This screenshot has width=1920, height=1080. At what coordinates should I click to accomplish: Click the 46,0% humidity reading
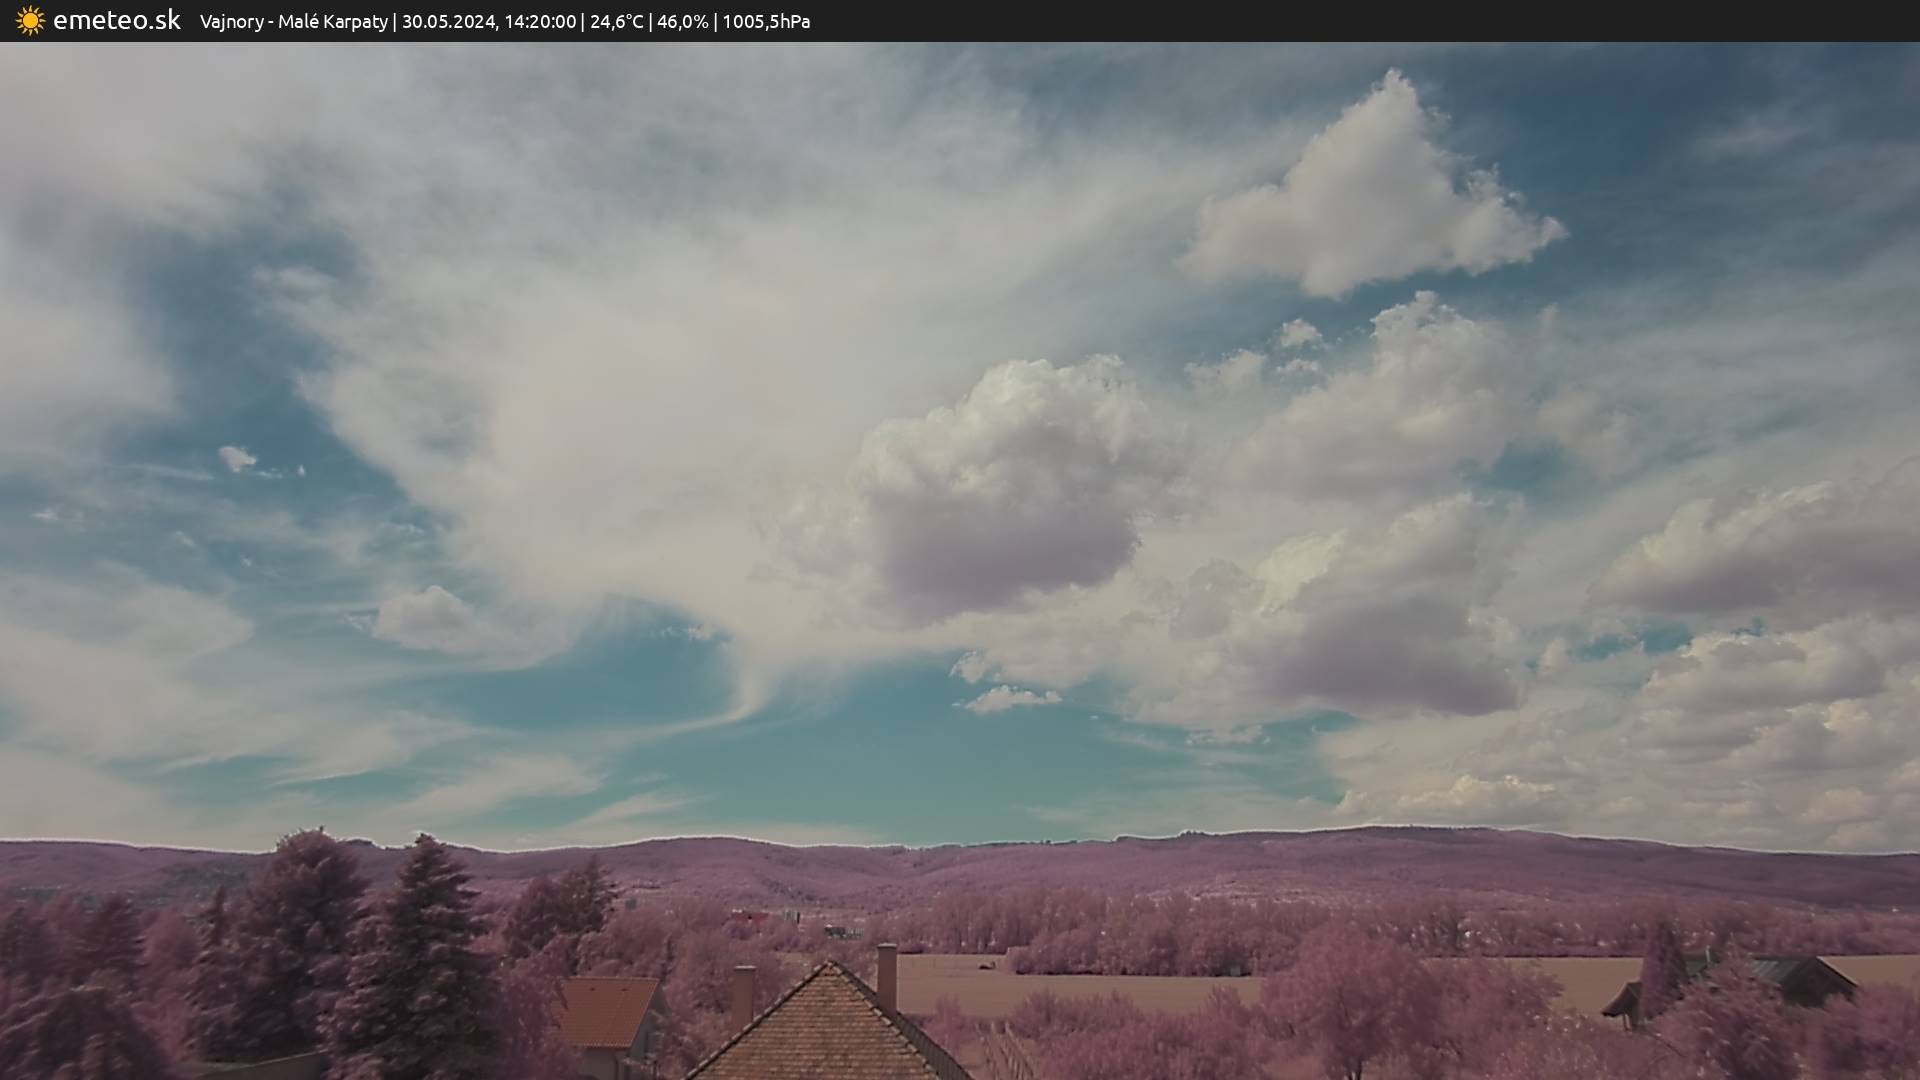(x=682, y=22)
